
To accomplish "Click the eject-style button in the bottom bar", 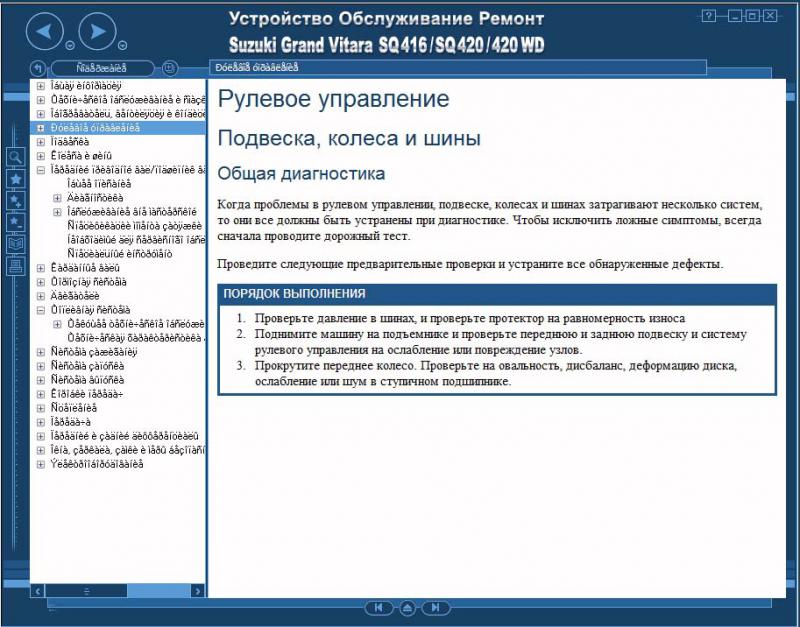I will (407, 608).
